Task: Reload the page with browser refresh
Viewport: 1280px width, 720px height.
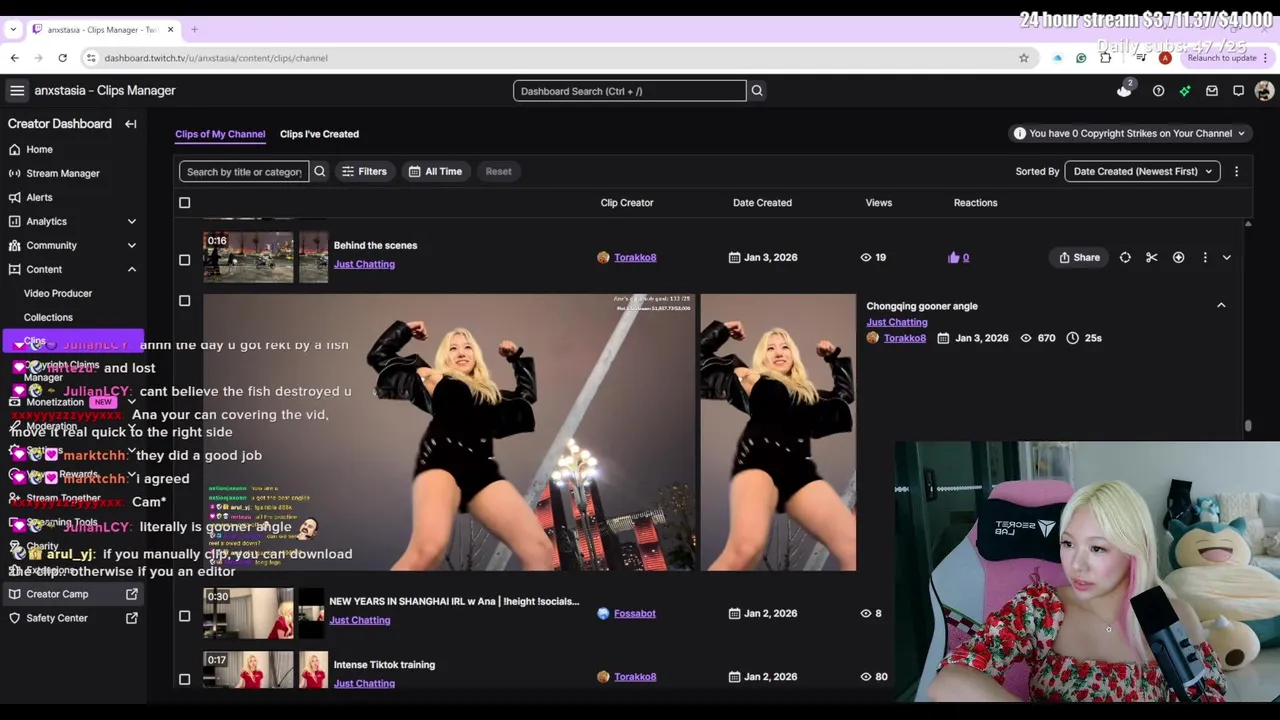Action: pyautogui.click(x=62, y=58)
